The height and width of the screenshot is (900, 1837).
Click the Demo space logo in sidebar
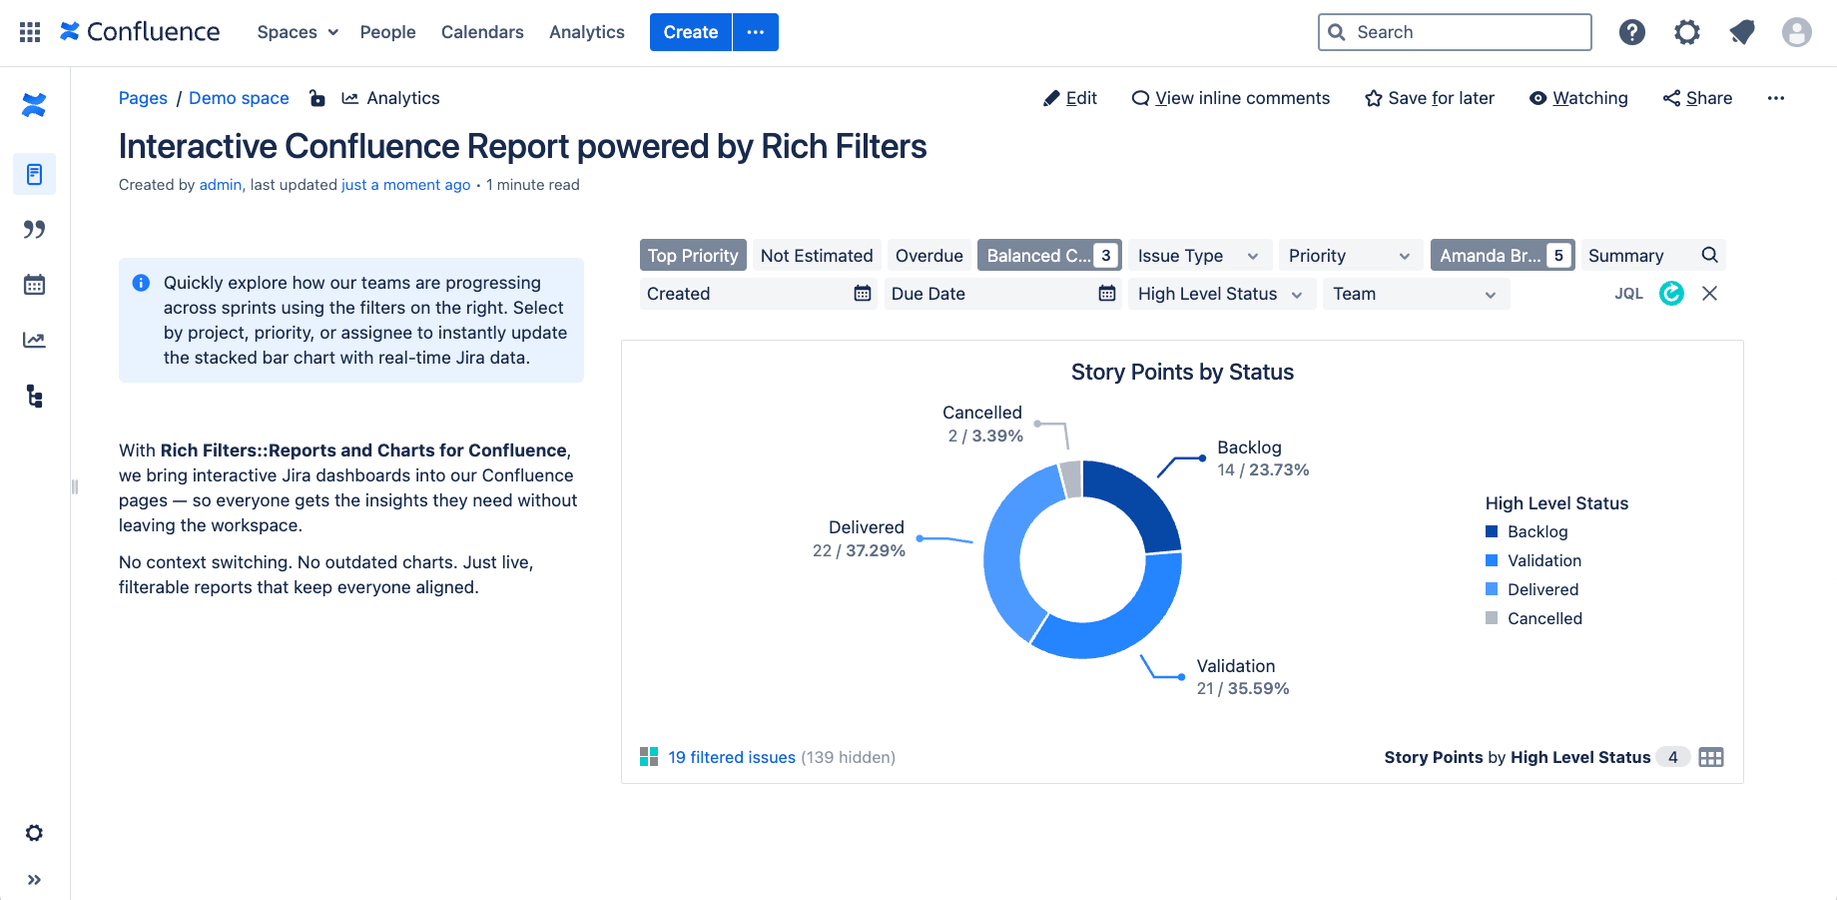(34, 105)
